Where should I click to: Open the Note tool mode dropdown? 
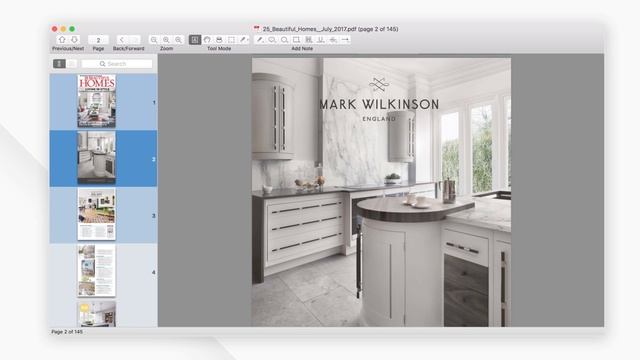(244, 40)
